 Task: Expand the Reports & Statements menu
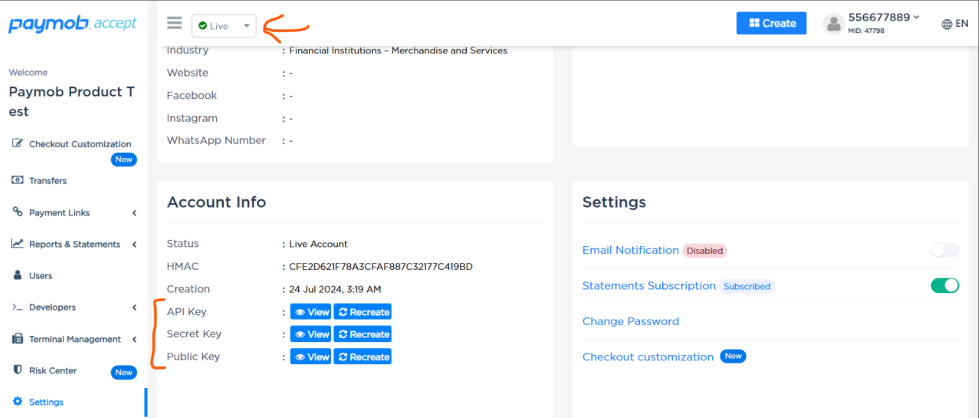[74, 244]
